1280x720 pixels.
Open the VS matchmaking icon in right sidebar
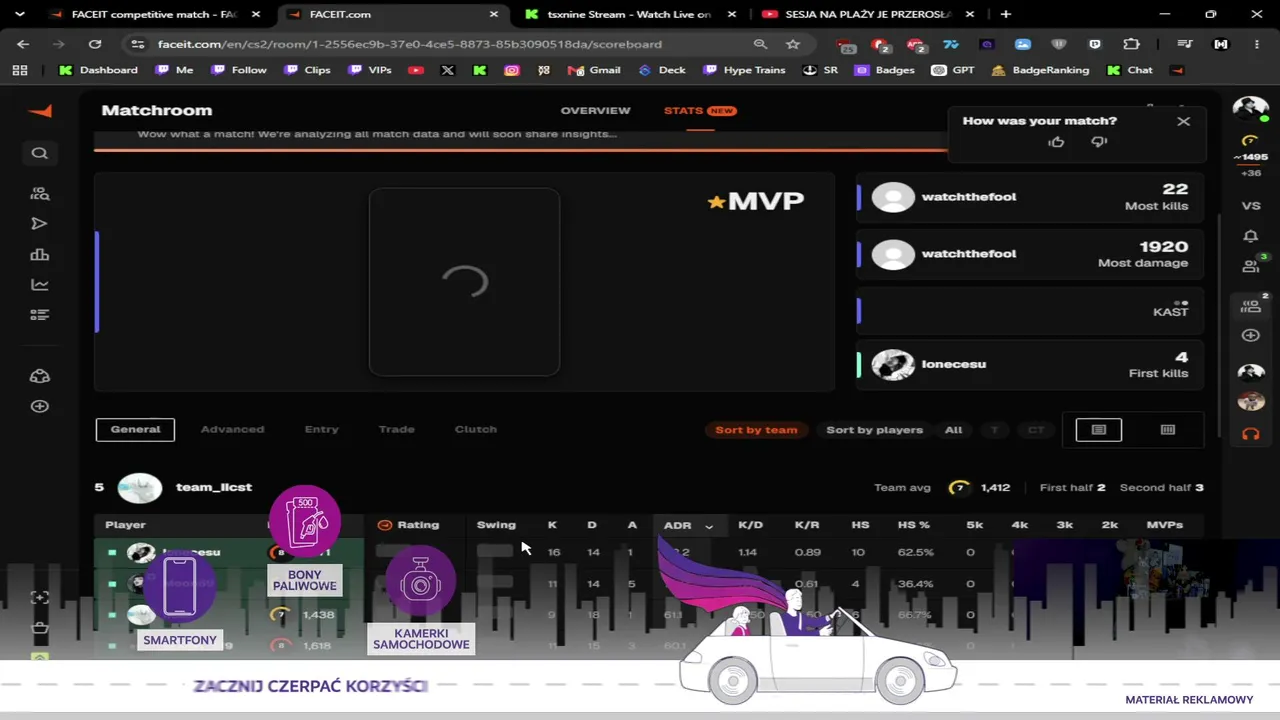[x=1251, y=206]
